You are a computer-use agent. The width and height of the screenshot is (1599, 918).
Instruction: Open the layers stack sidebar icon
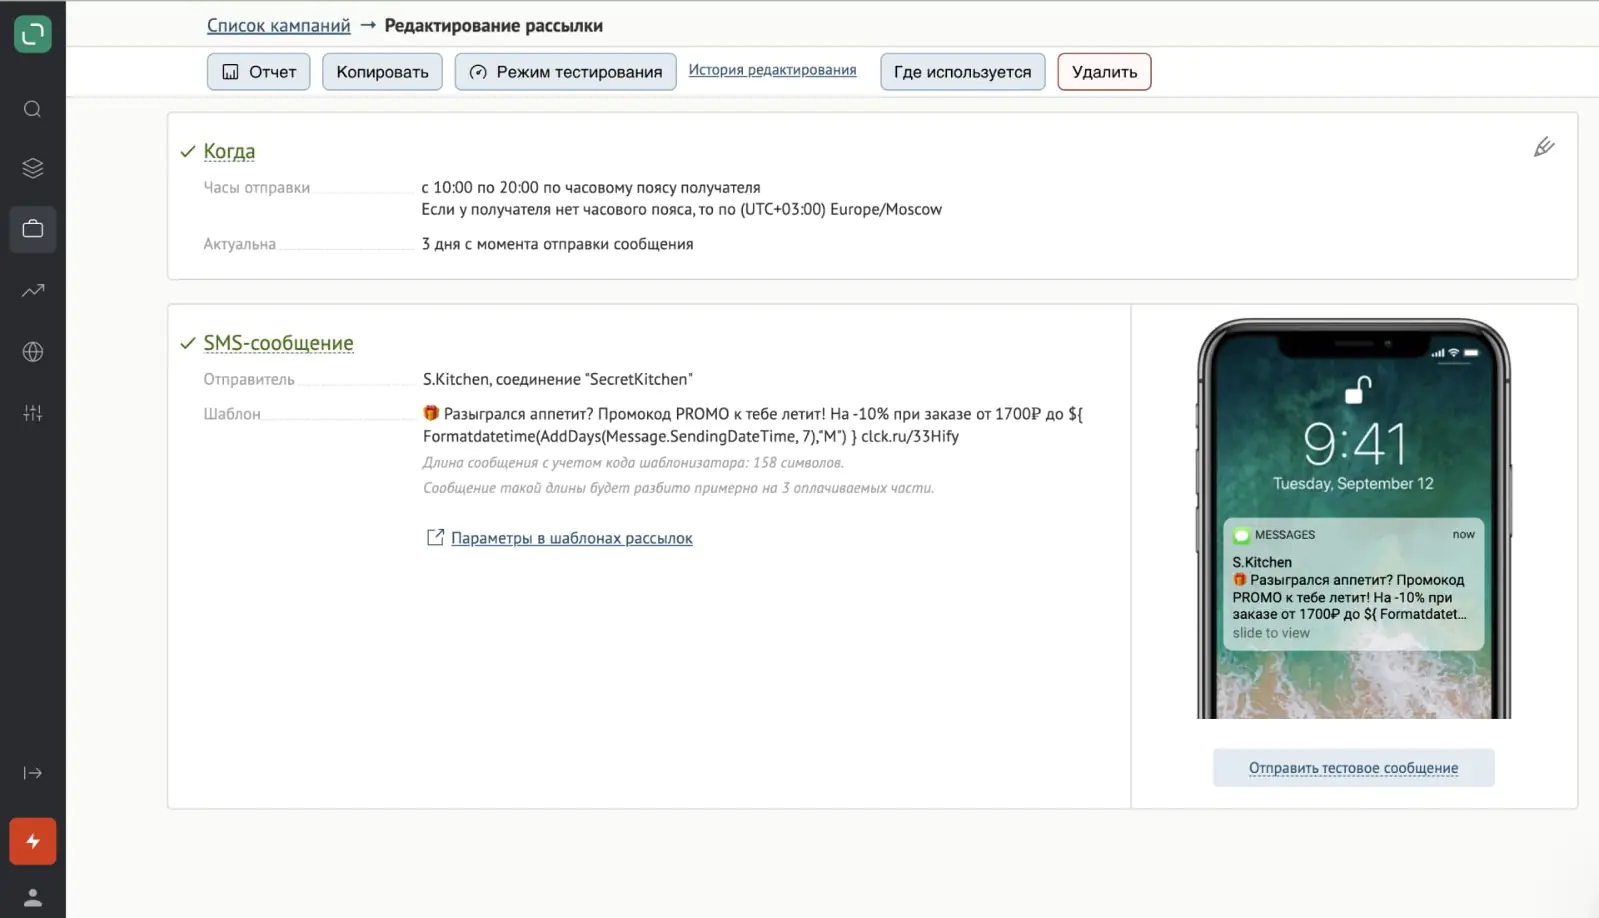[32, 168]
